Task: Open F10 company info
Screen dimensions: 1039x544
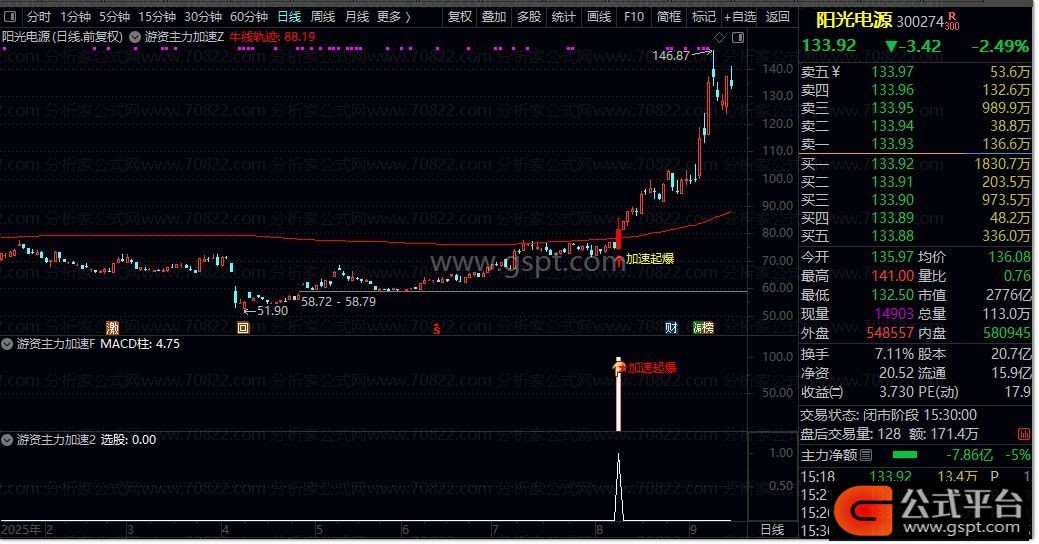Action: tap(633, 17)
